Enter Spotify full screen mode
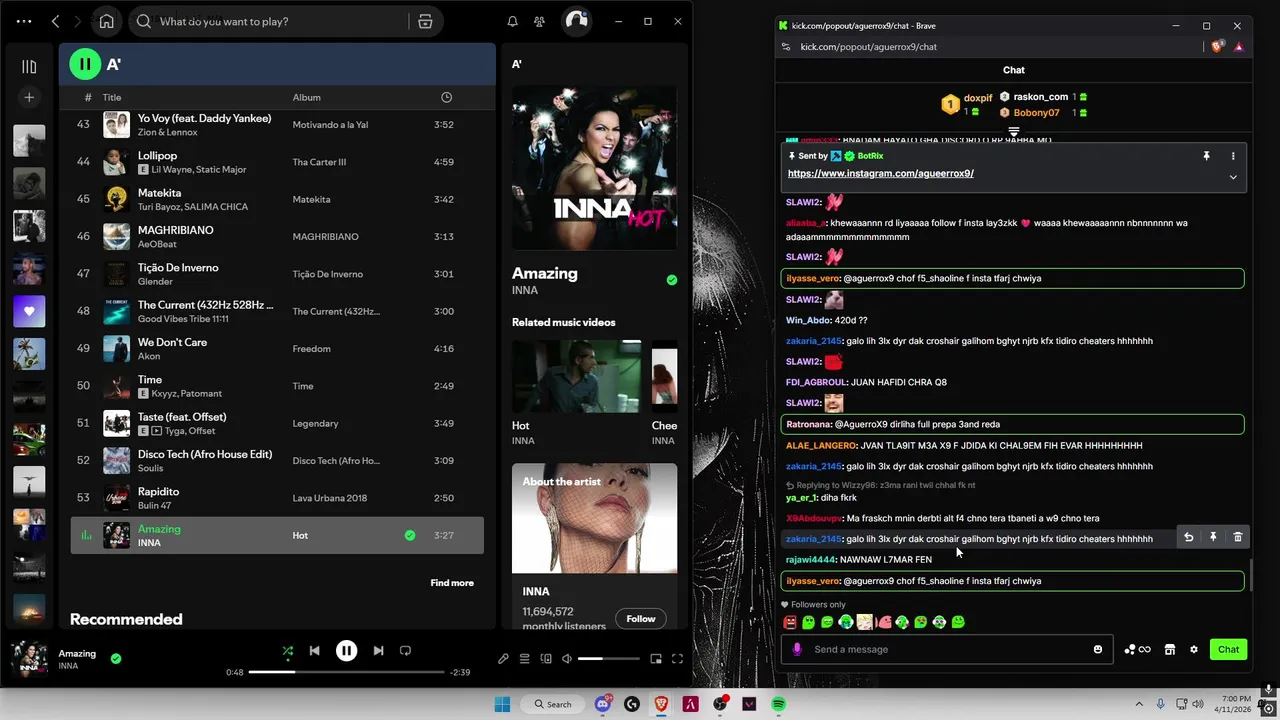This screenshot has width=1280, height=720. [677, 659]
